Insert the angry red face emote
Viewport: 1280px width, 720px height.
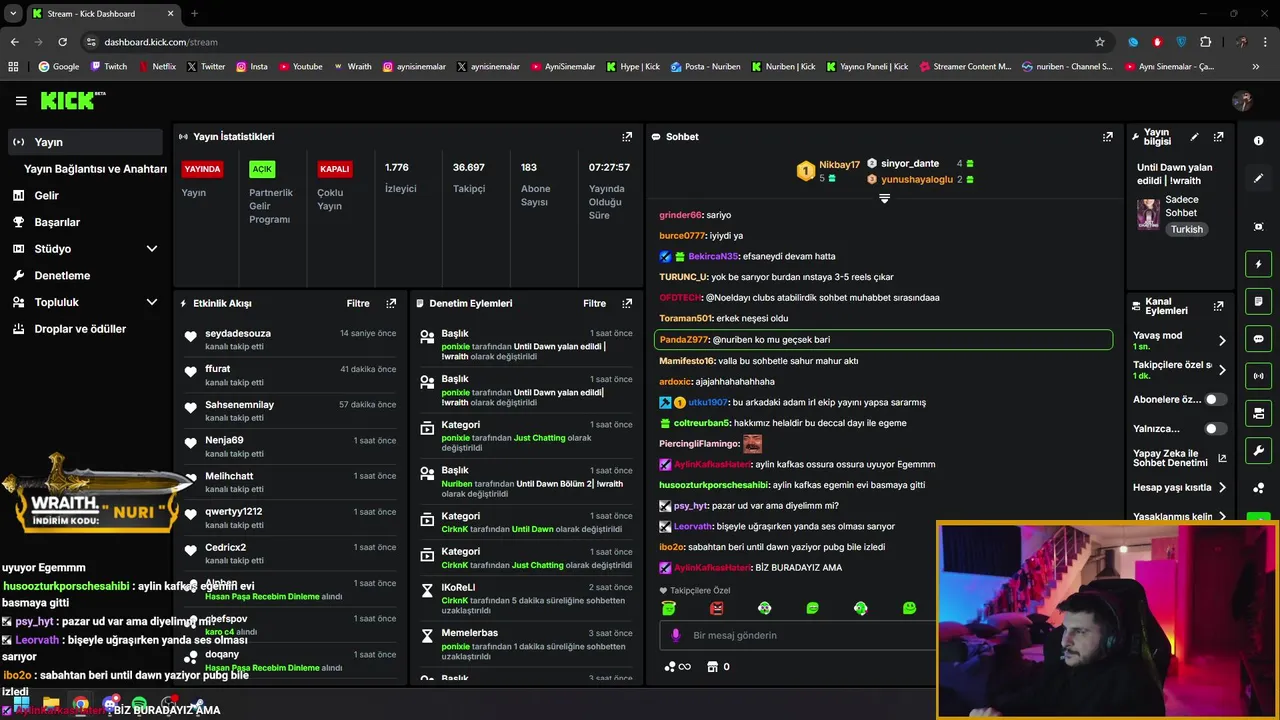point(716,608)
